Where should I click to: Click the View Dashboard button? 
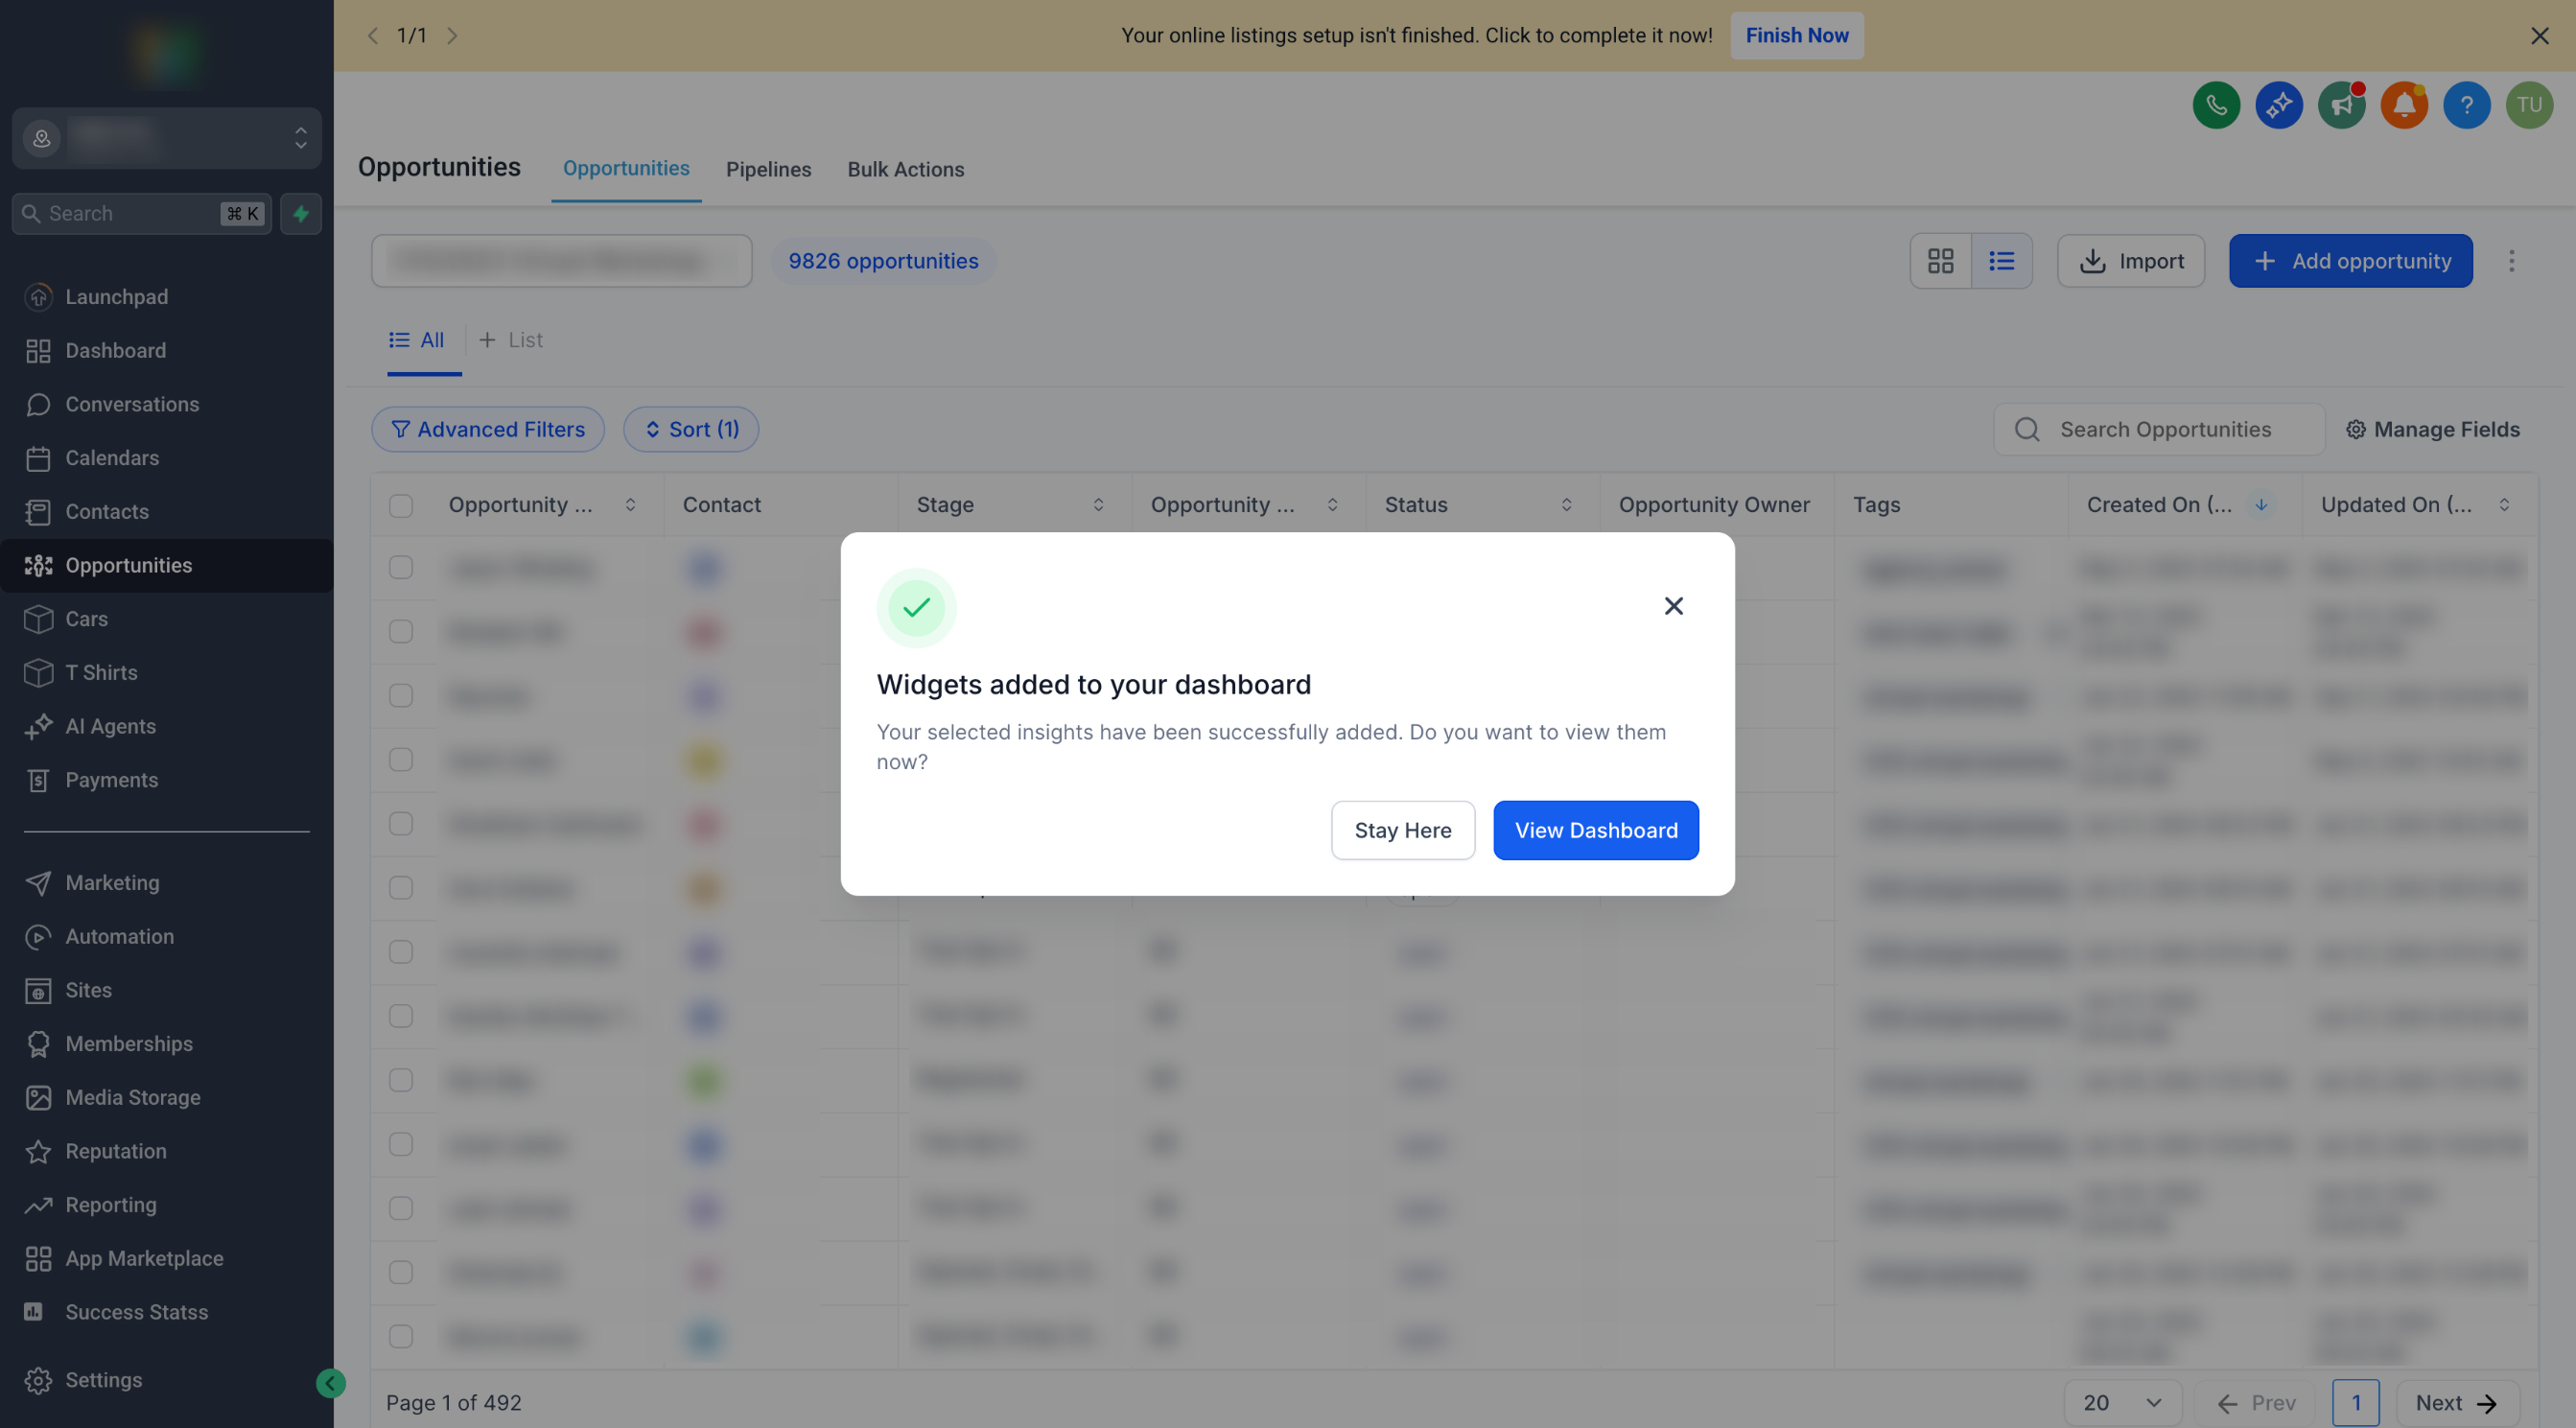tap(1595, 830)
